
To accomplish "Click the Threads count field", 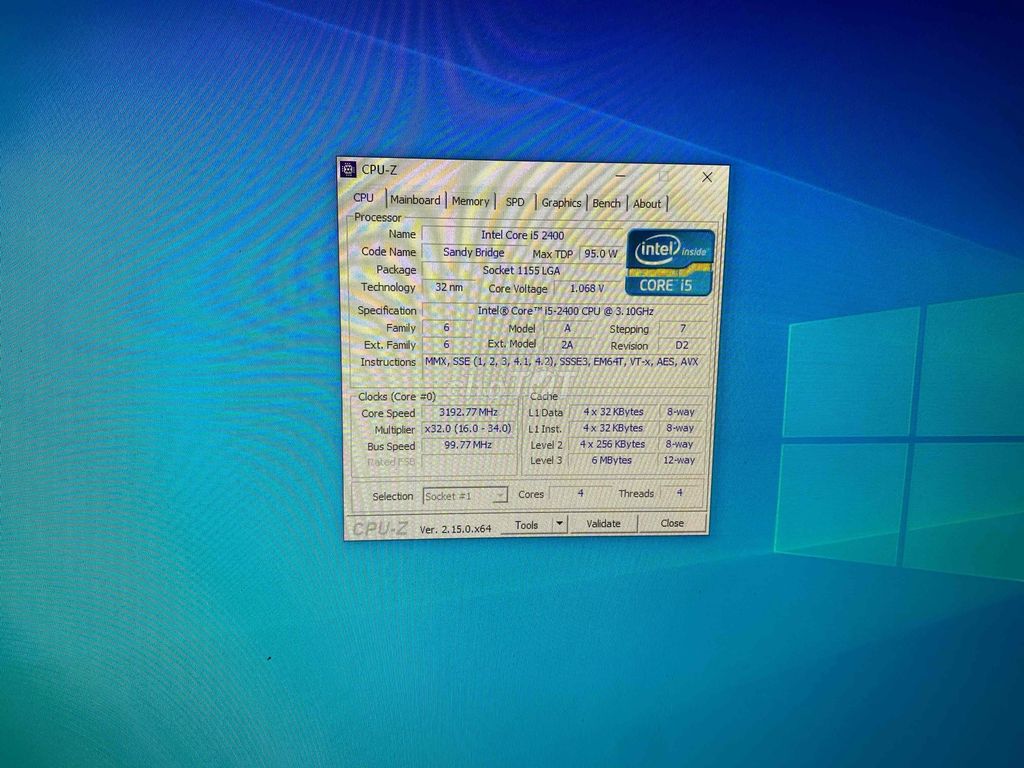I will click(x=680, y=493).
